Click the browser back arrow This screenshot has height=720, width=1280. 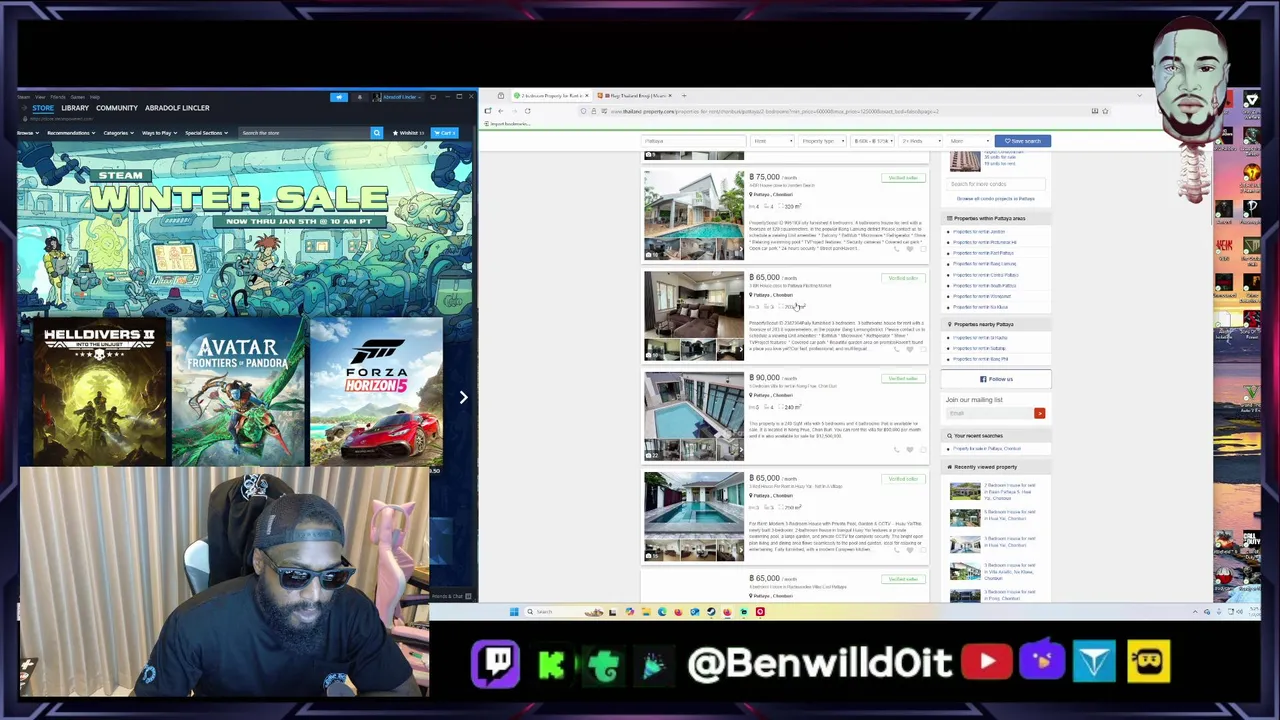click(x=500, y=111)
